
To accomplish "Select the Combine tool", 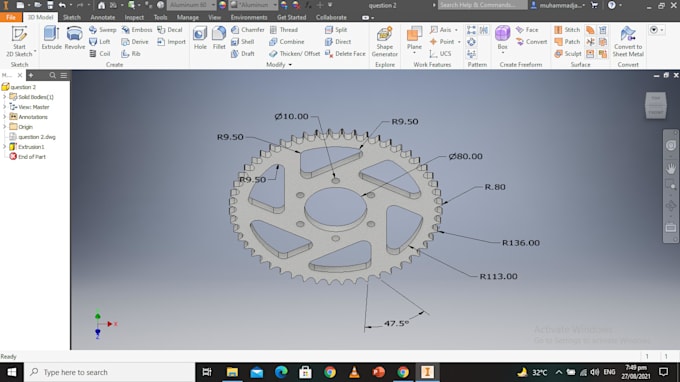I will click(x=287, y=42).
